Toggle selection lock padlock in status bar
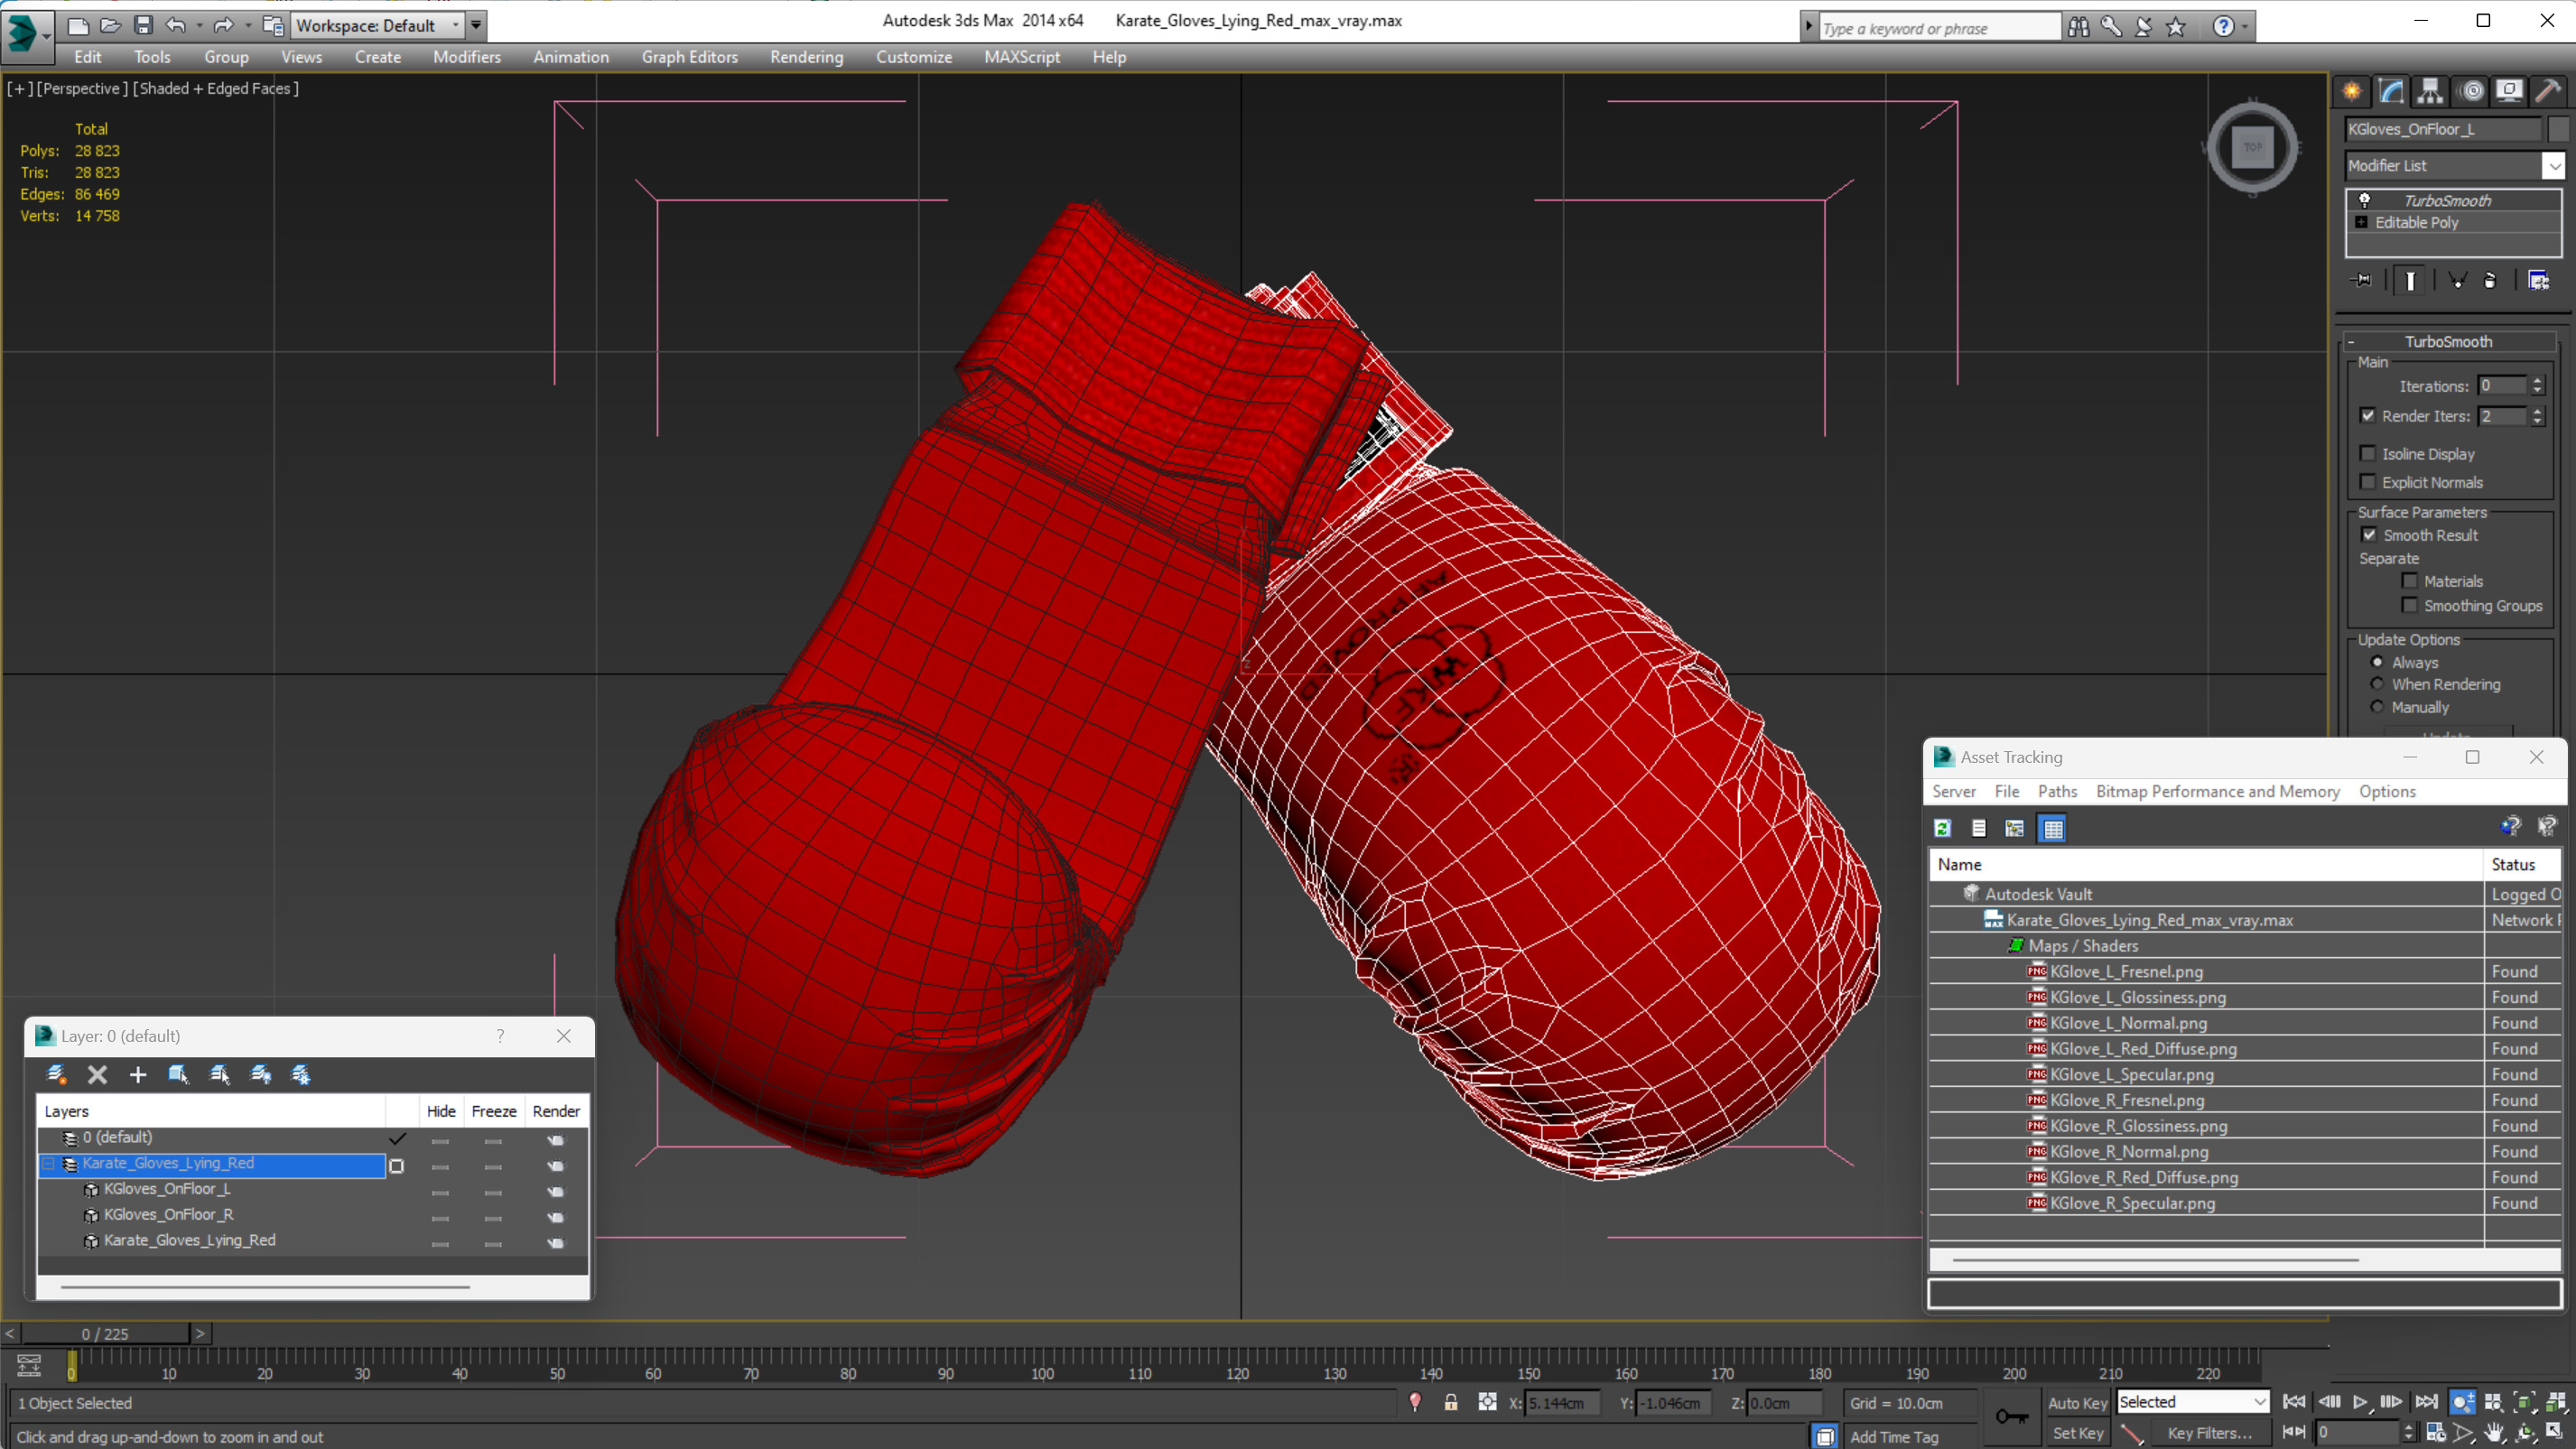This screenshot has height=1449, width=2576. point(1451,1402)
